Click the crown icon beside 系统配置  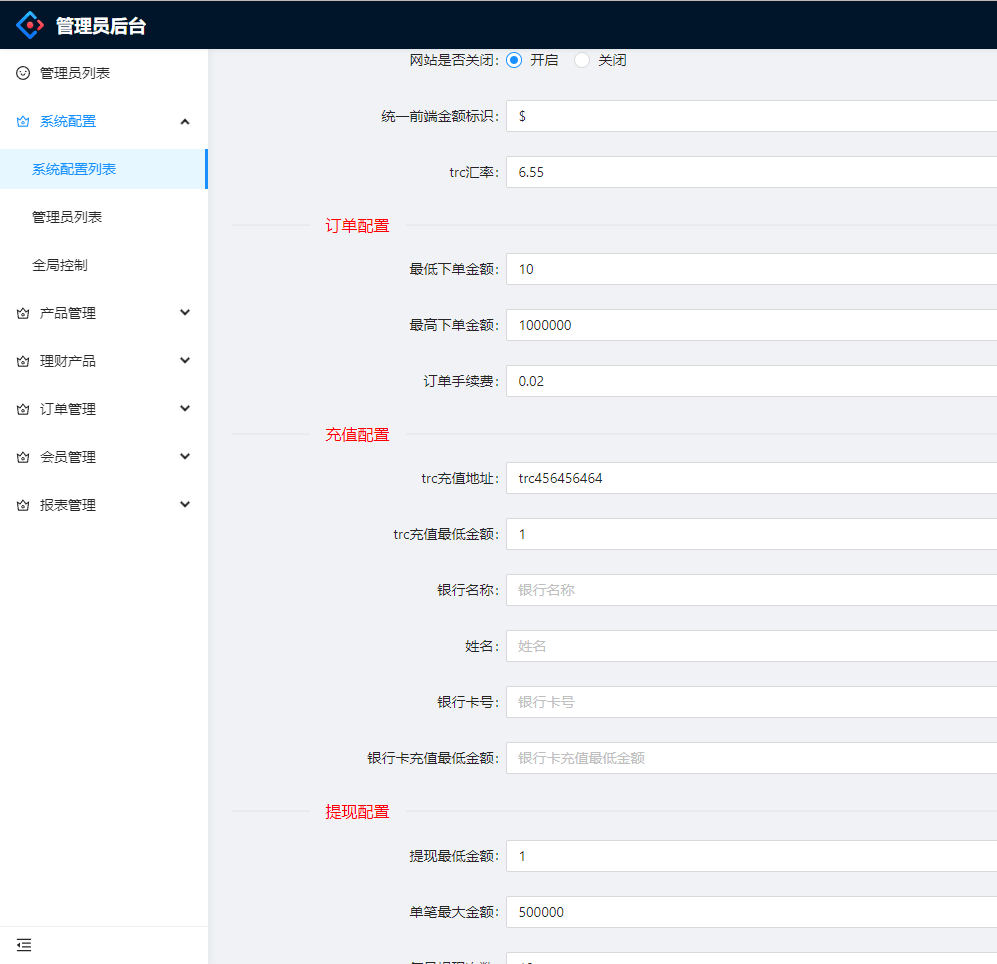[23, 122]
